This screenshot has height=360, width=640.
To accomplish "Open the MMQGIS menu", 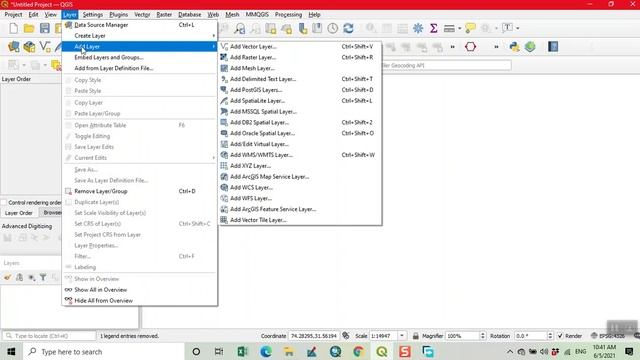I will coord(257,14).
